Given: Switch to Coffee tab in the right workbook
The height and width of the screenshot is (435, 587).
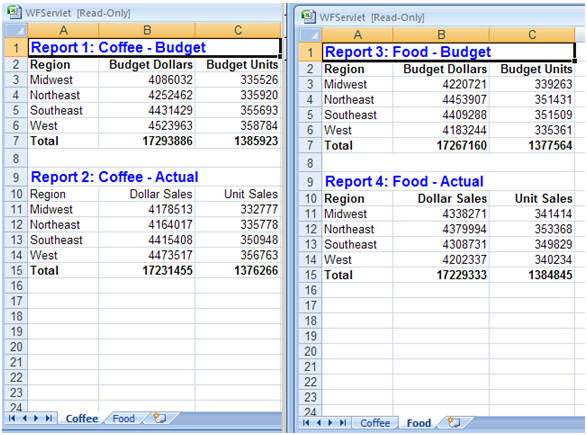Looking at the screenshot, I should tap(375, 423).
